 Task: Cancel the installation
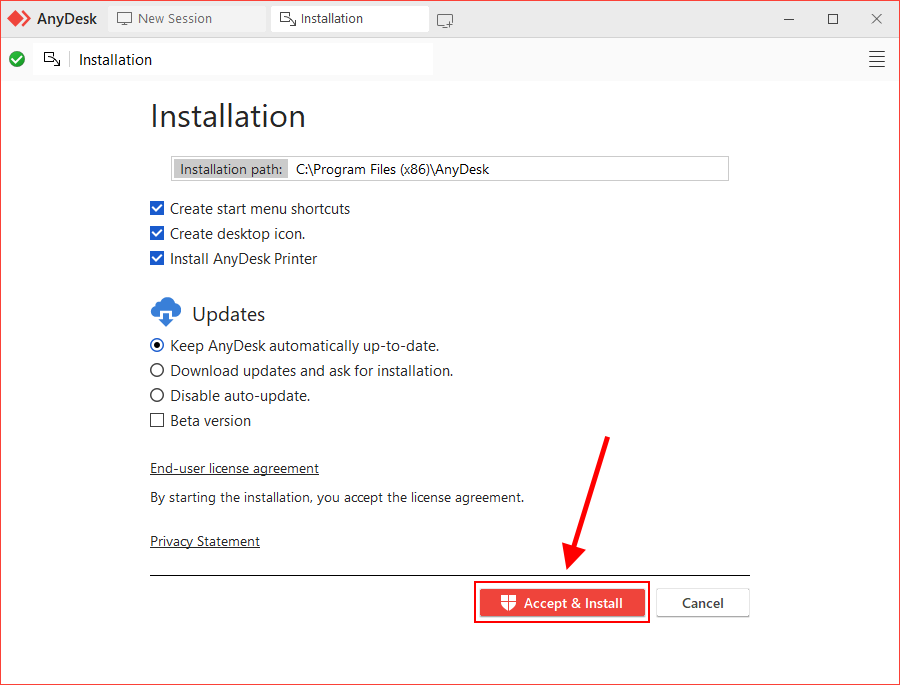(x=703, y=603)
